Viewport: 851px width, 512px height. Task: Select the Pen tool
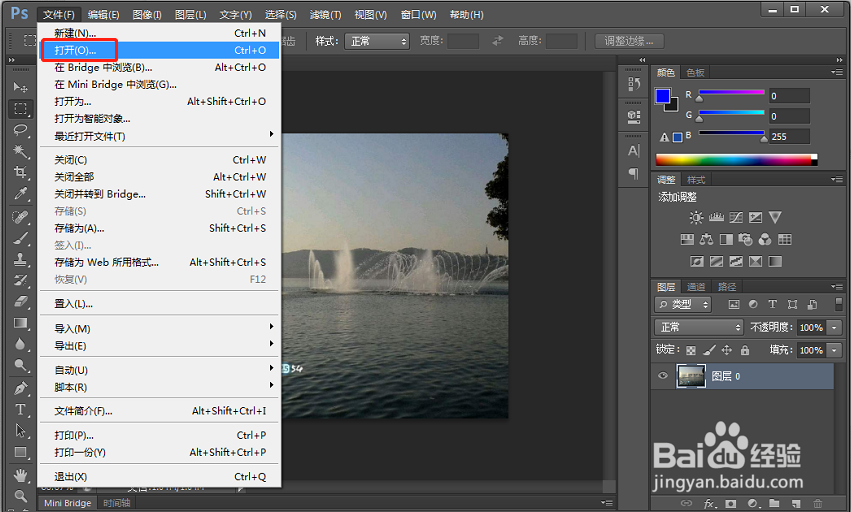[x=21, y=388]
